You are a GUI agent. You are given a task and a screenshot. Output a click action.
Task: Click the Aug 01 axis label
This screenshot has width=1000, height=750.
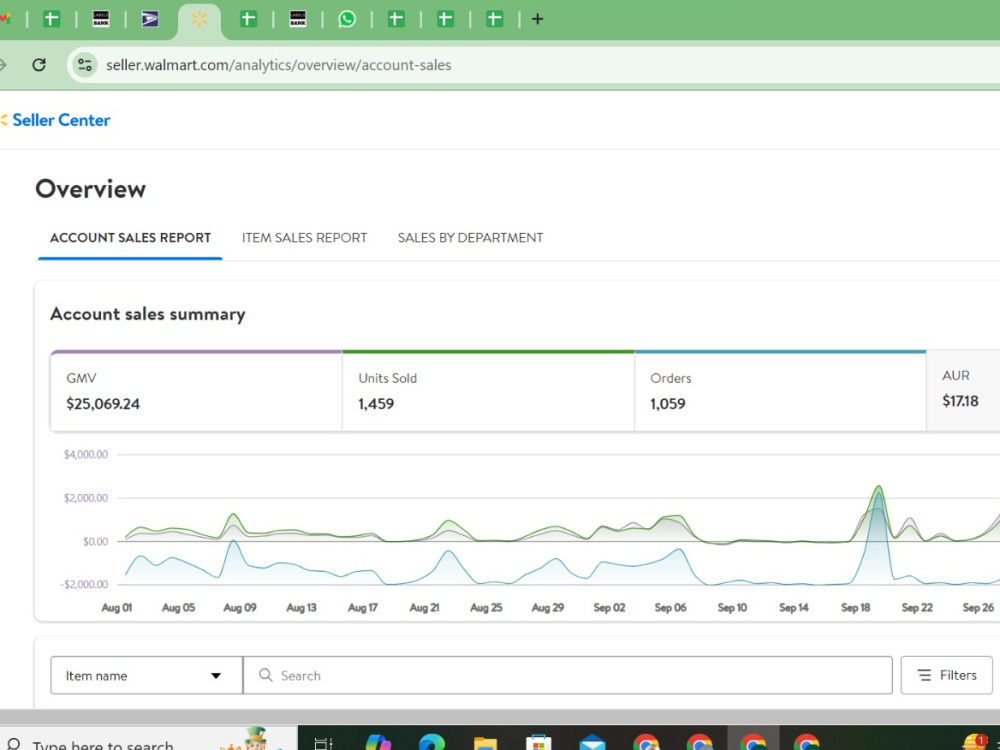tap(117, 608)
